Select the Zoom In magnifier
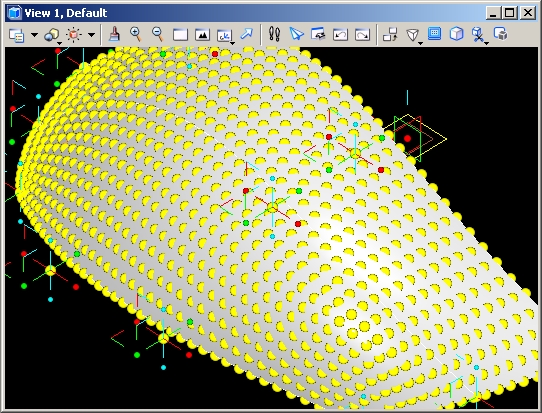542x413 pixels. [x=136, y=34]
